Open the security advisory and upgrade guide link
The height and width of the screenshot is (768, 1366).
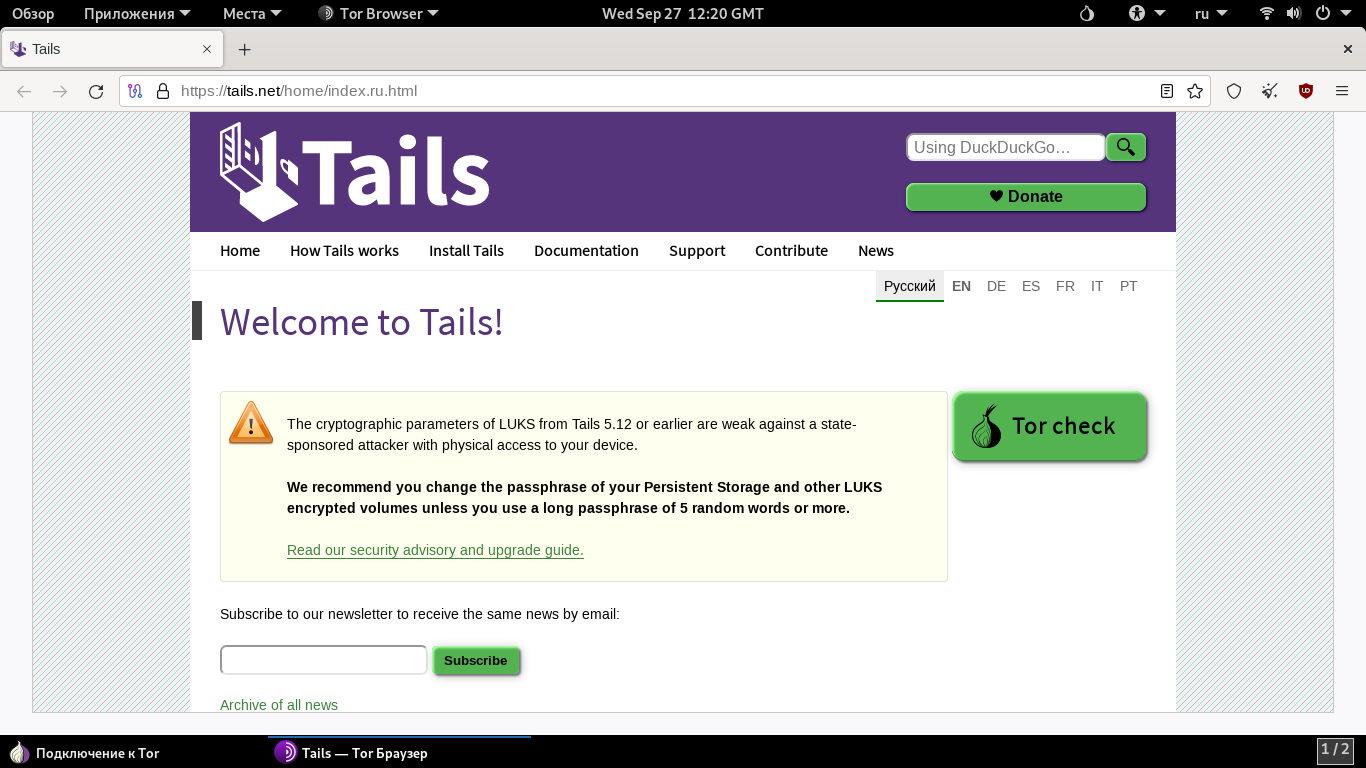coord(435,550)
